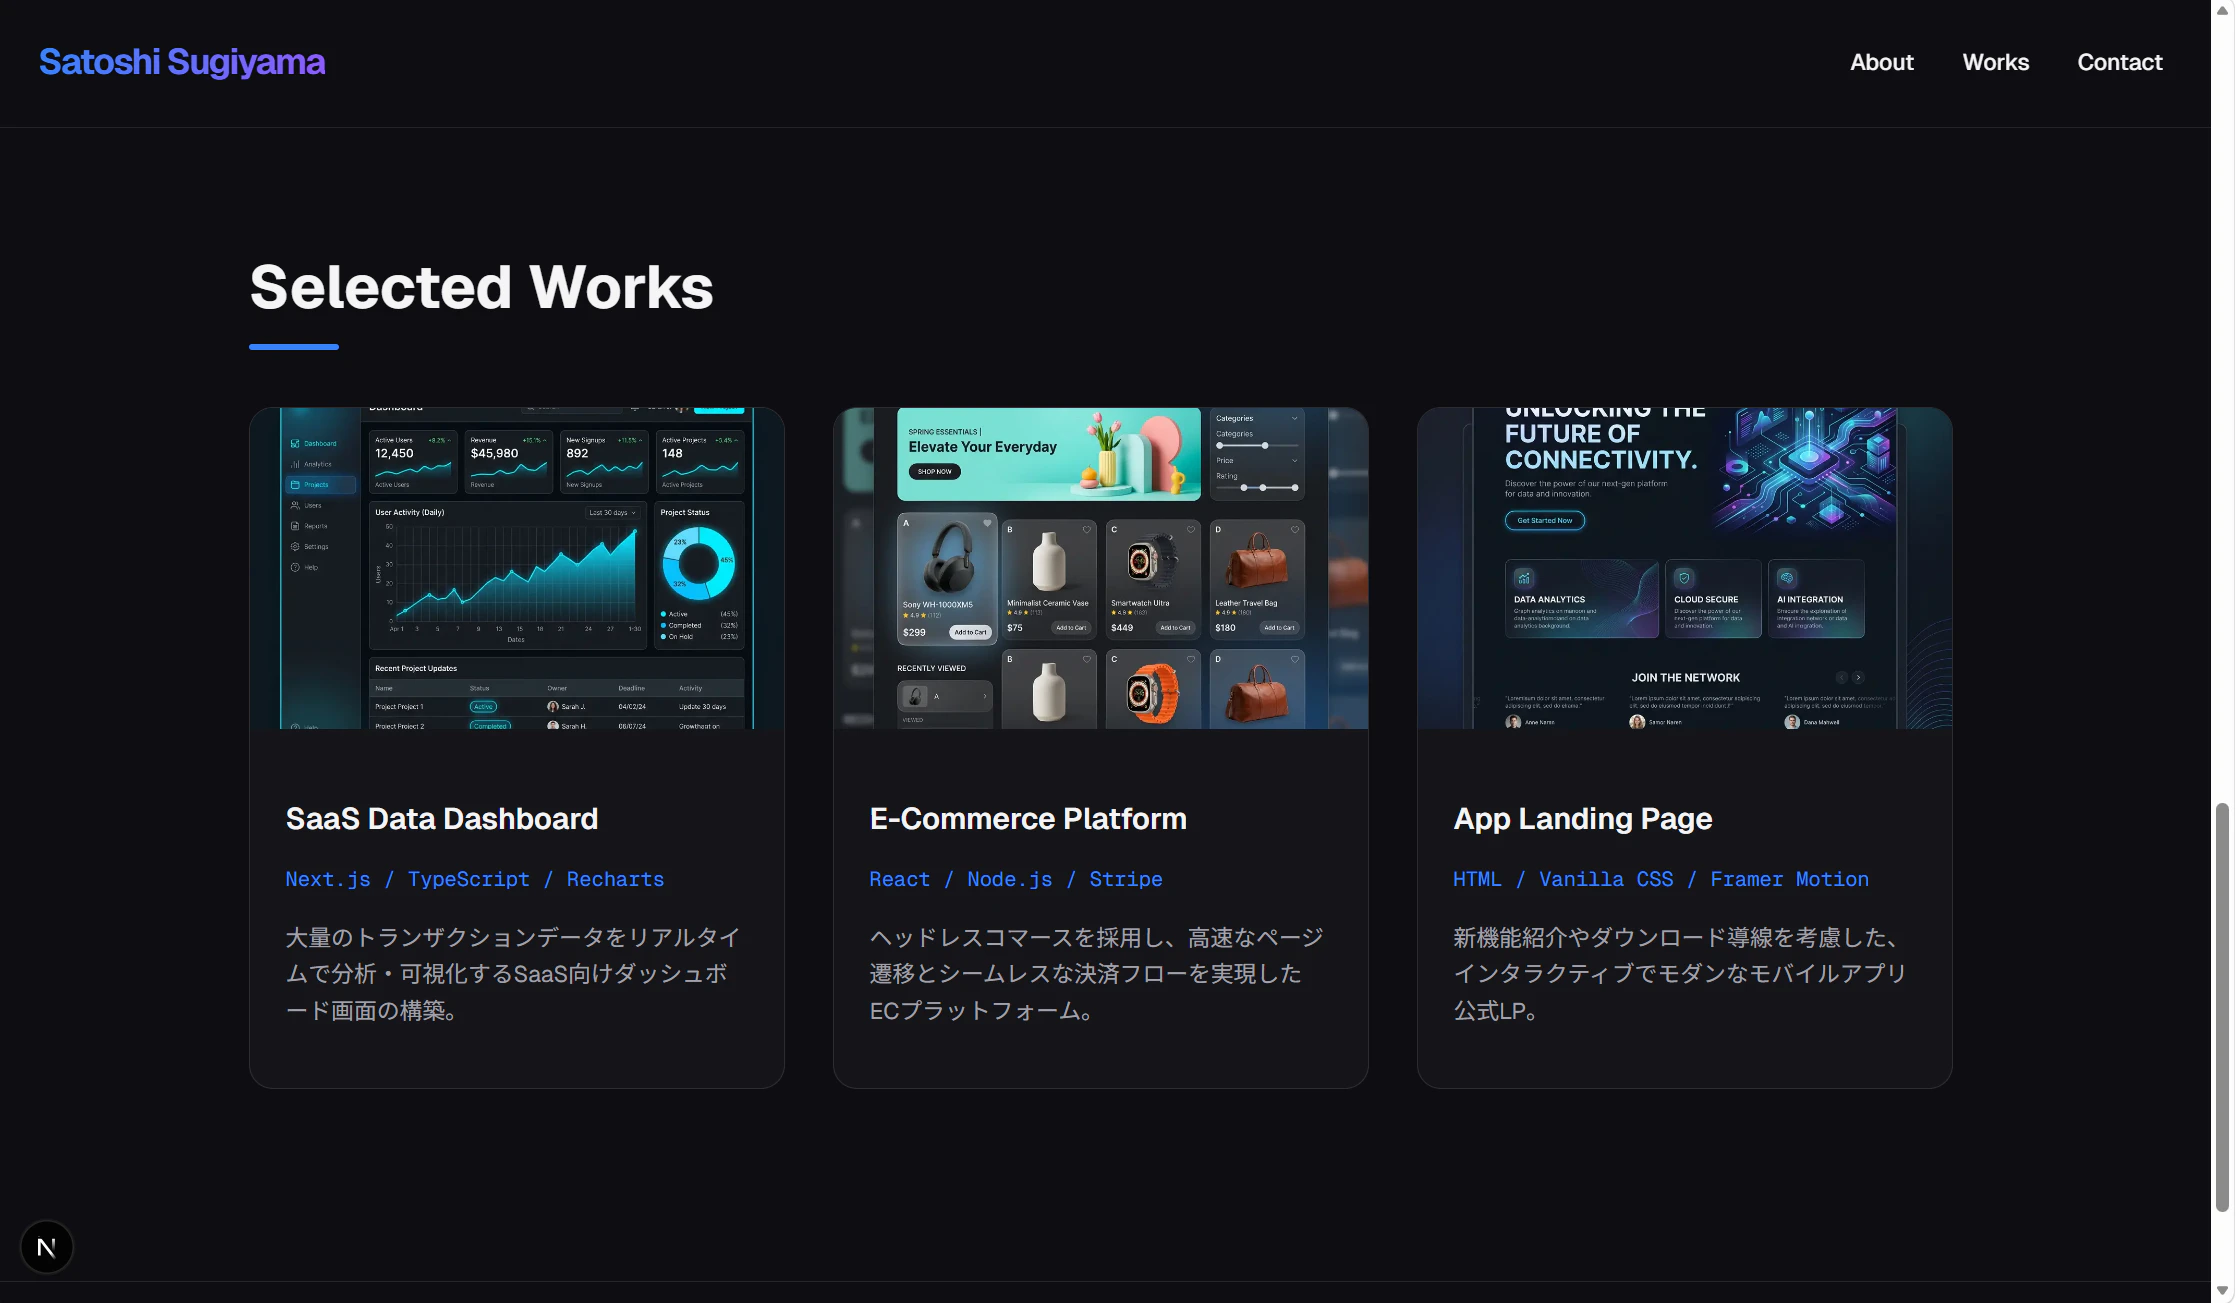Click the headphones product in e-commerce preview

[946, 560]
